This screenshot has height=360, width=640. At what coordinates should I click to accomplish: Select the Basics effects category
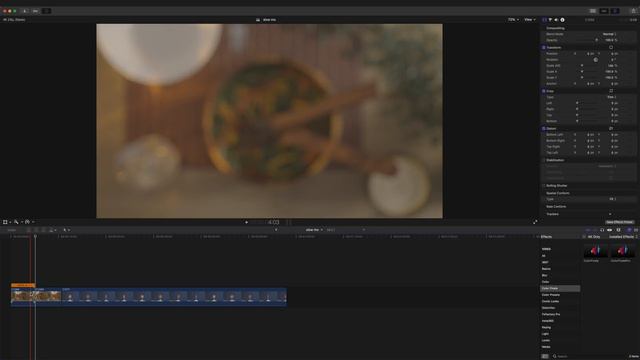(546, 269)
